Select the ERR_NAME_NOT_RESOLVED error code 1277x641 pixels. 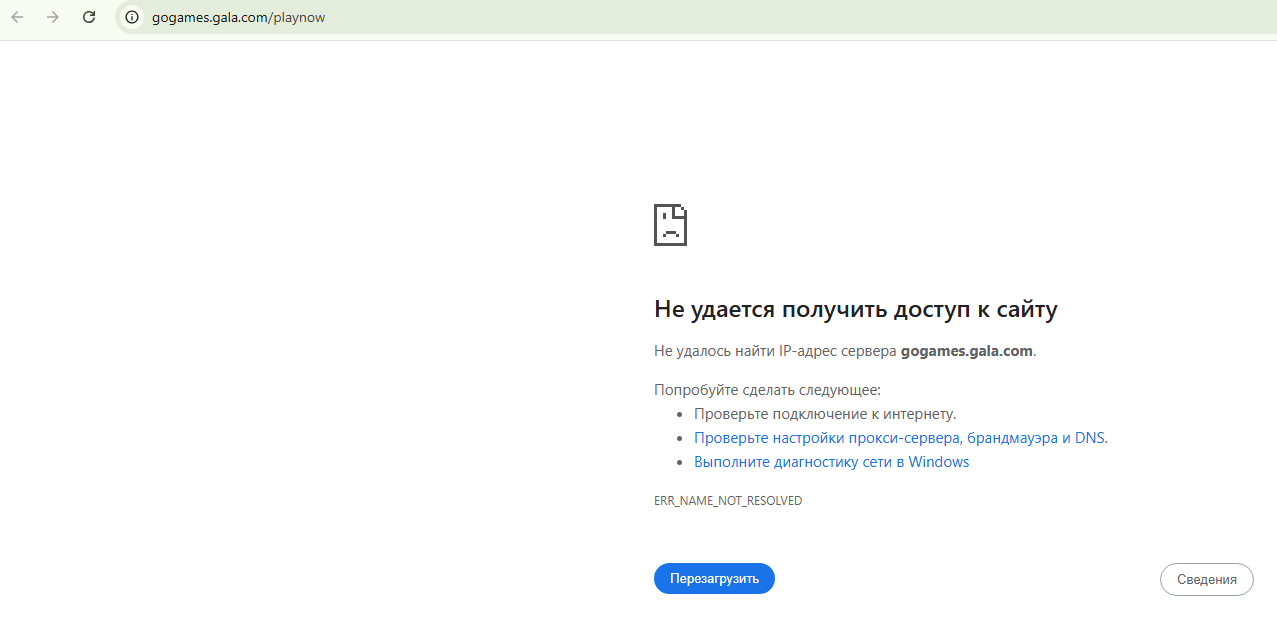728,501
